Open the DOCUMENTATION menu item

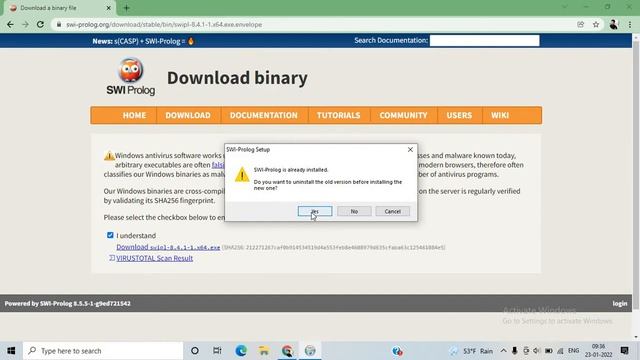[x=264, y=115]
